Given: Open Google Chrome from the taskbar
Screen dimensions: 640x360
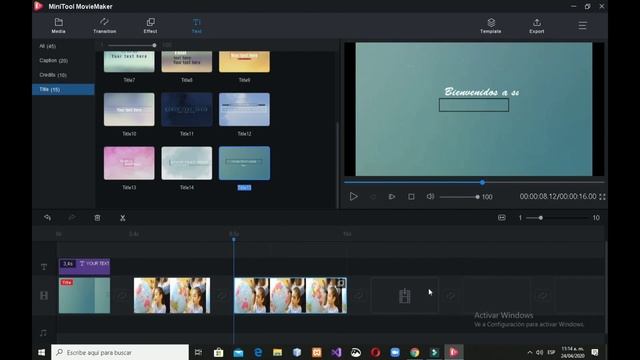Looking at the screenshot, I should (x=415, y=352).
